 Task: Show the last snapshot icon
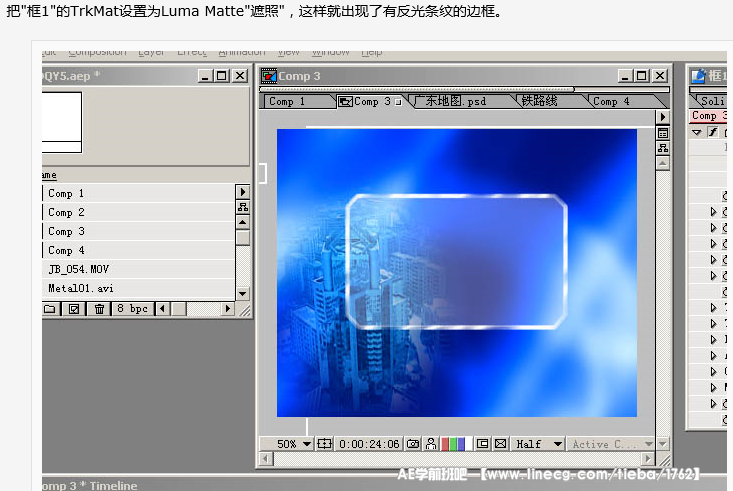tap(431, 444)
